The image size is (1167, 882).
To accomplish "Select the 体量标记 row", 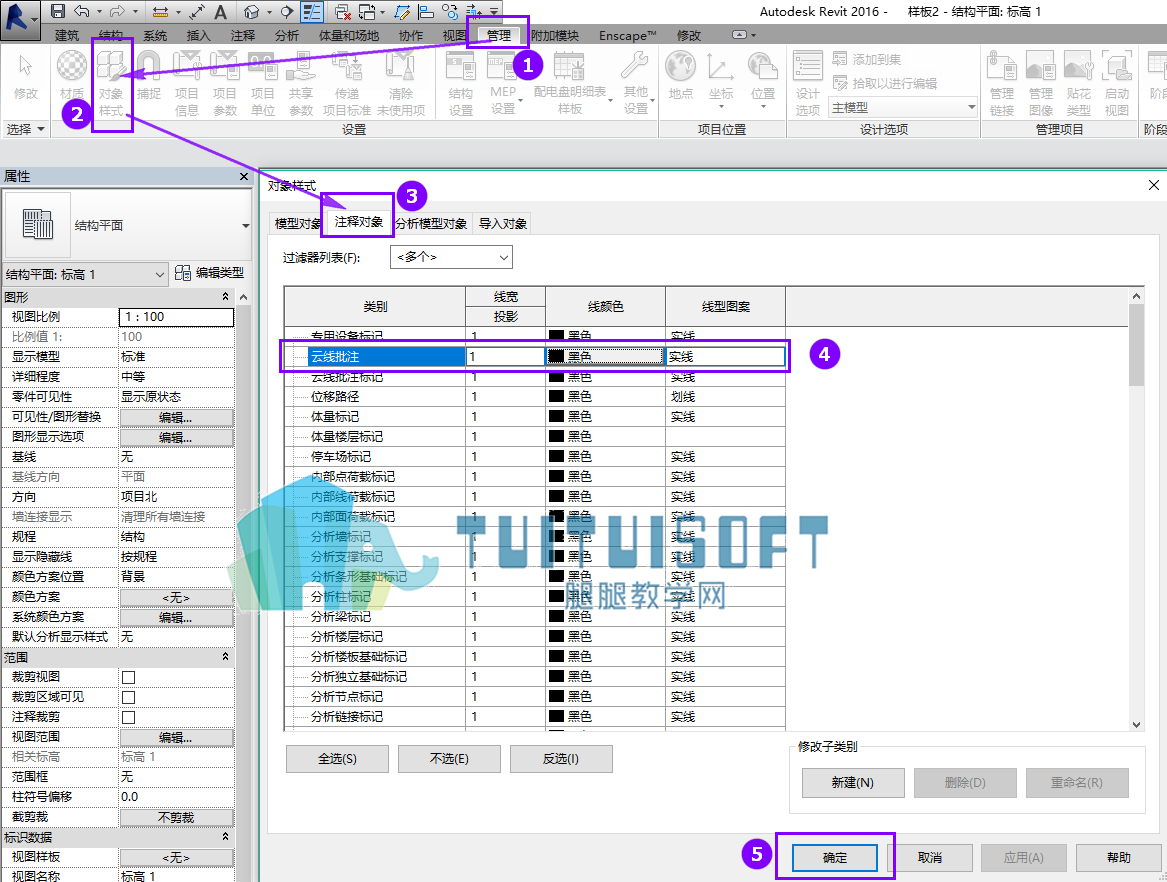I will coord(534,417).
